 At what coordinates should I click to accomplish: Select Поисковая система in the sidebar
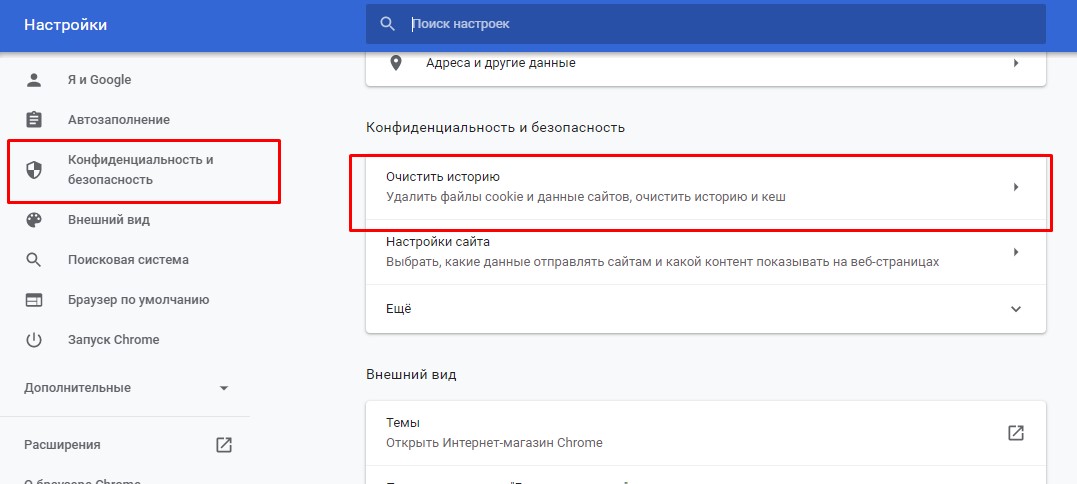click(128, 260)
